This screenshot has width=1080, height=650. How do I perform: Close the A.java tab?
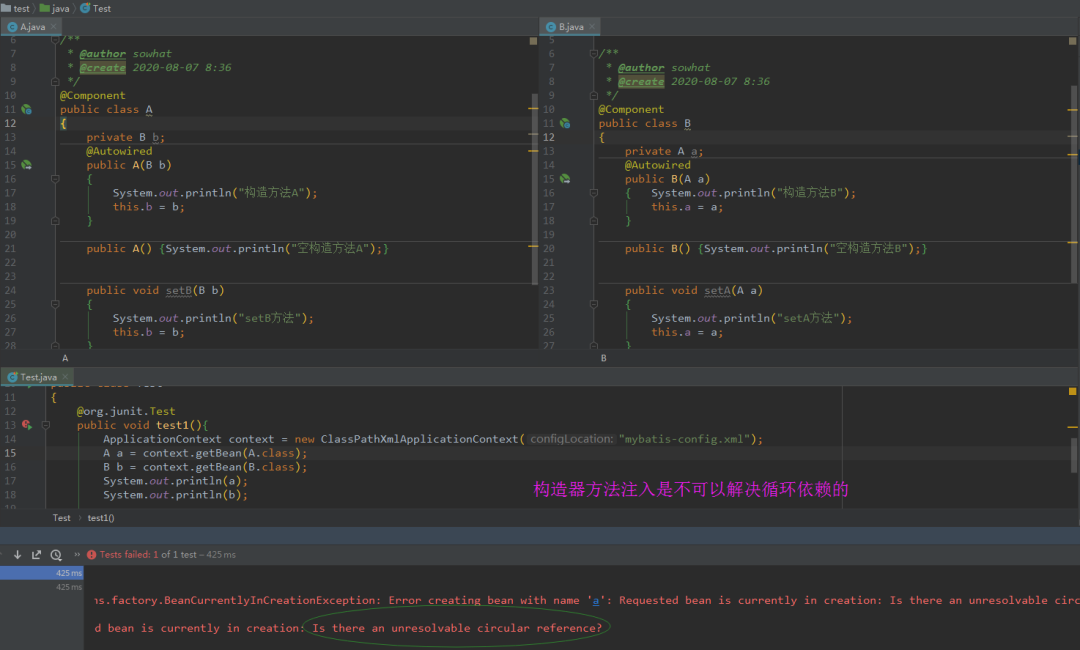pos(53,27)
